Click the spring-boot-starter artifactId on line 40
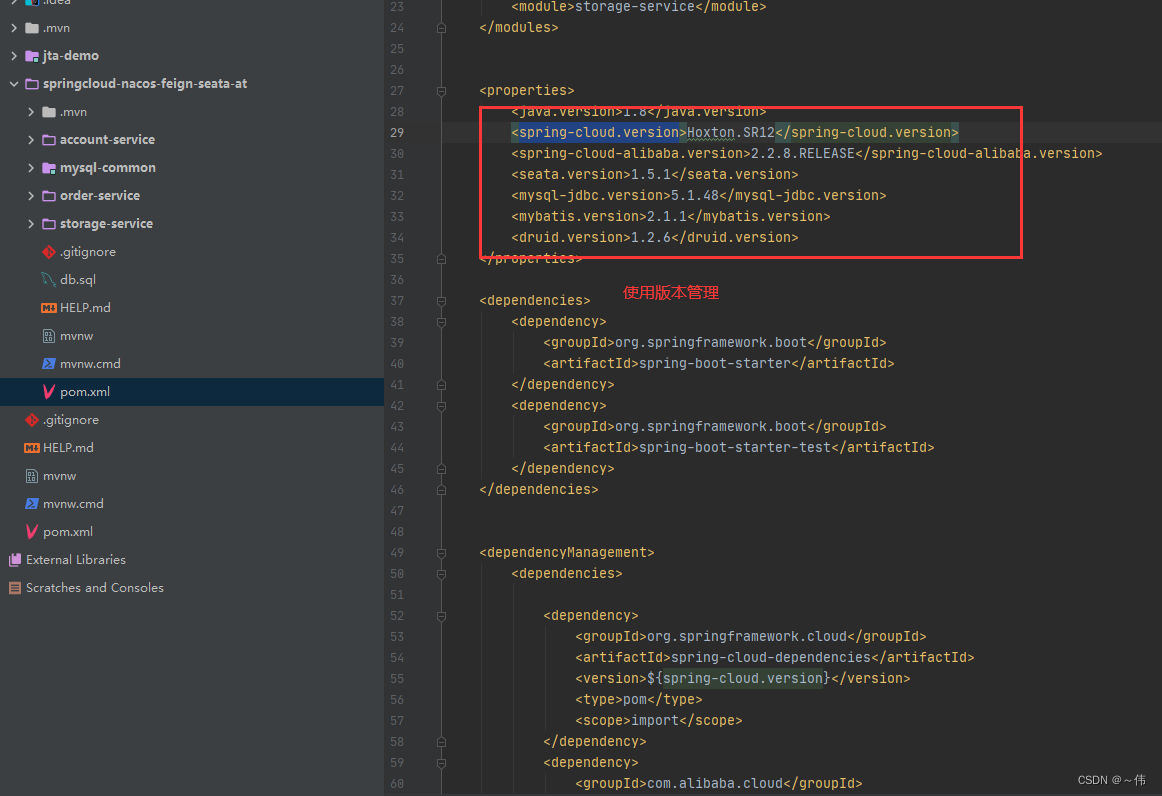The image size is (1162, 796). click(x=714, y=363)
